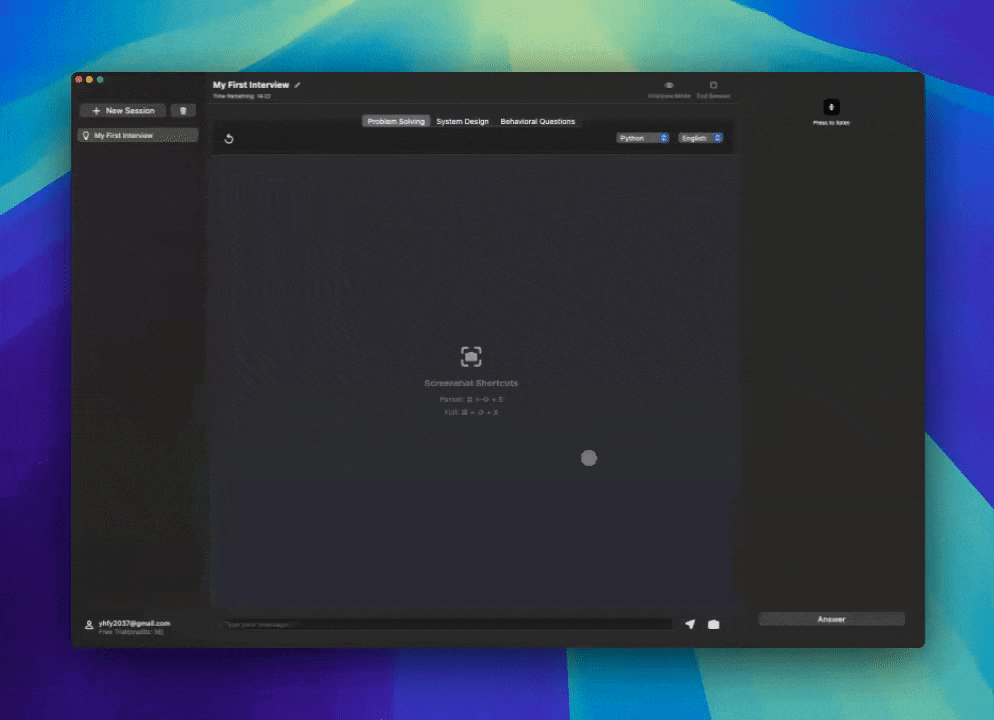Open the Behavioral Questions tab
The image size is (994, 720).
click(537, 121)
